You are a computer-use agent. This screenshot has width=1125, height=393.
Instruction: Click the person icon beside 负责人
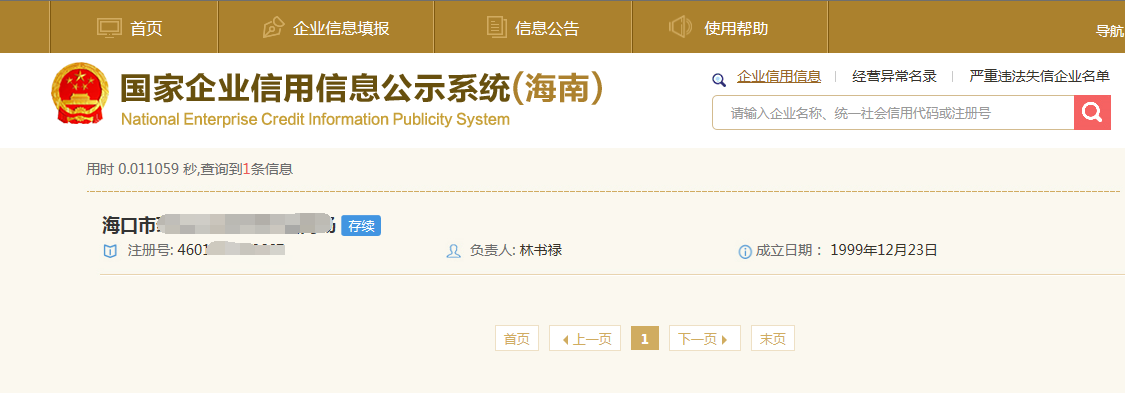453,251
